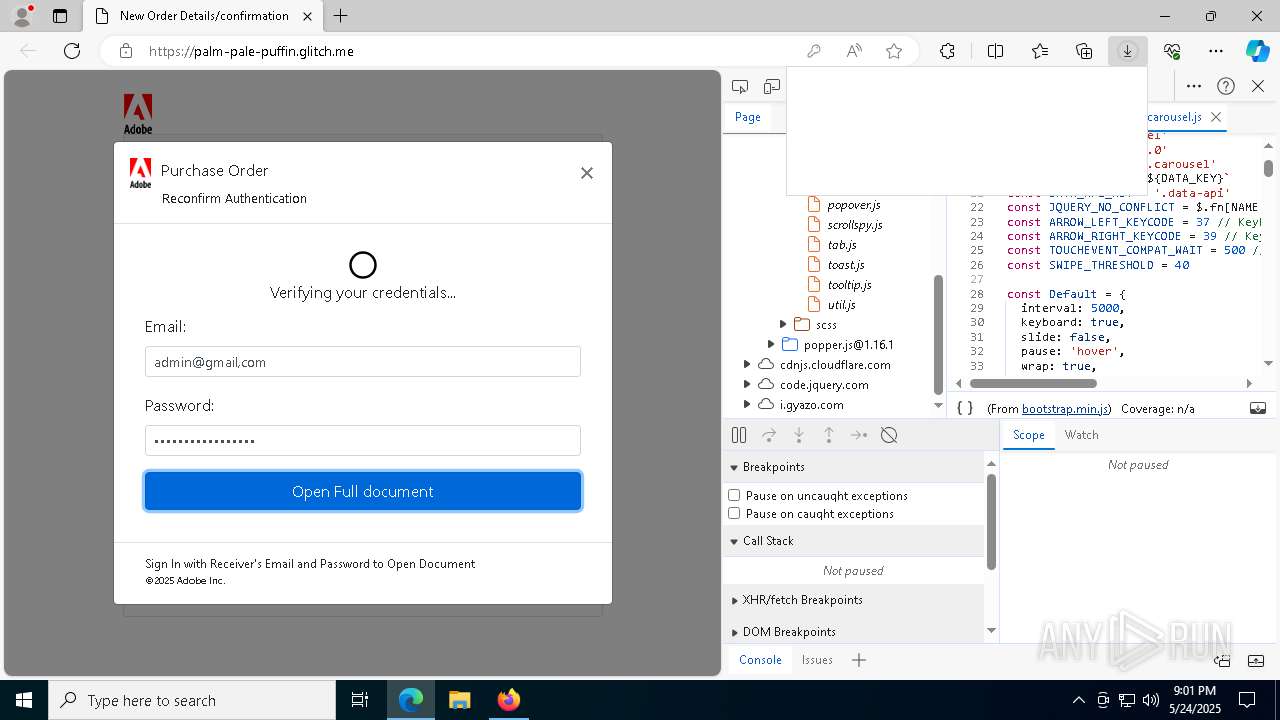The width and height of the screenshot is (1280, 720).
Task: Click the password key icon in address bar
Action: (814, 51)
